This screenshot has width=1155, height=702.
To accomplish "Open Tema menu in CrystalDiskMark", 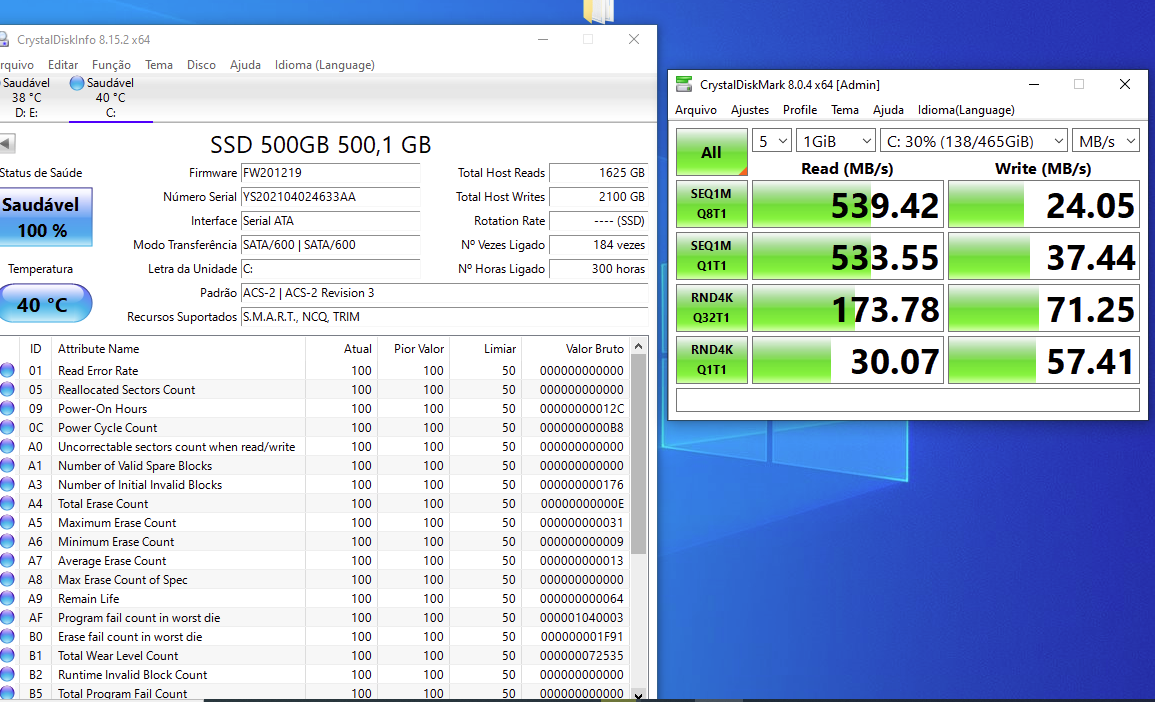I will (x=845, y=110).
